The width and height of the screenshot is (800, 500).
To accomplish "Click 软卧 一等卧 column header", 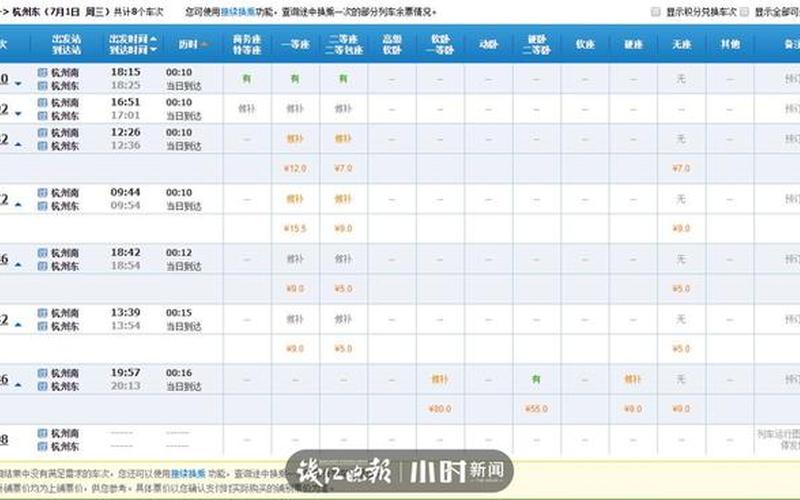I will coord(440,44).
